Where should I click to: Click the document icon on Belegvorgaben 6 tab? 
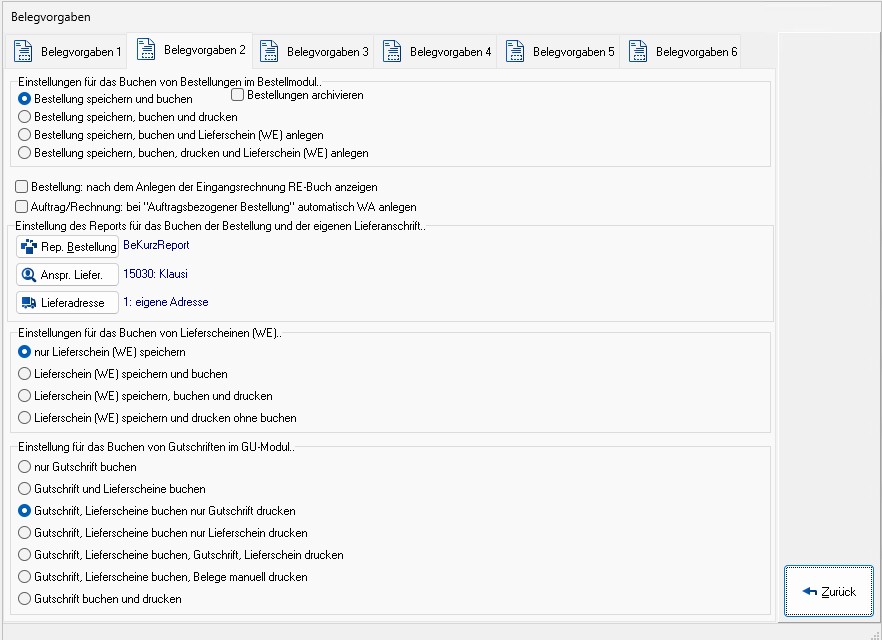[x=638, y=51]
